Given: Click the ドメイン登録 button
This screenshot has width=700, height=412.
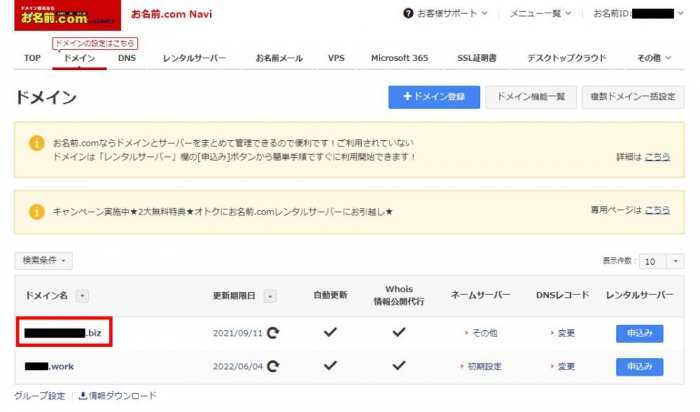Looking at the screenshot, I should pyautogui.click(x=434, y=97).
